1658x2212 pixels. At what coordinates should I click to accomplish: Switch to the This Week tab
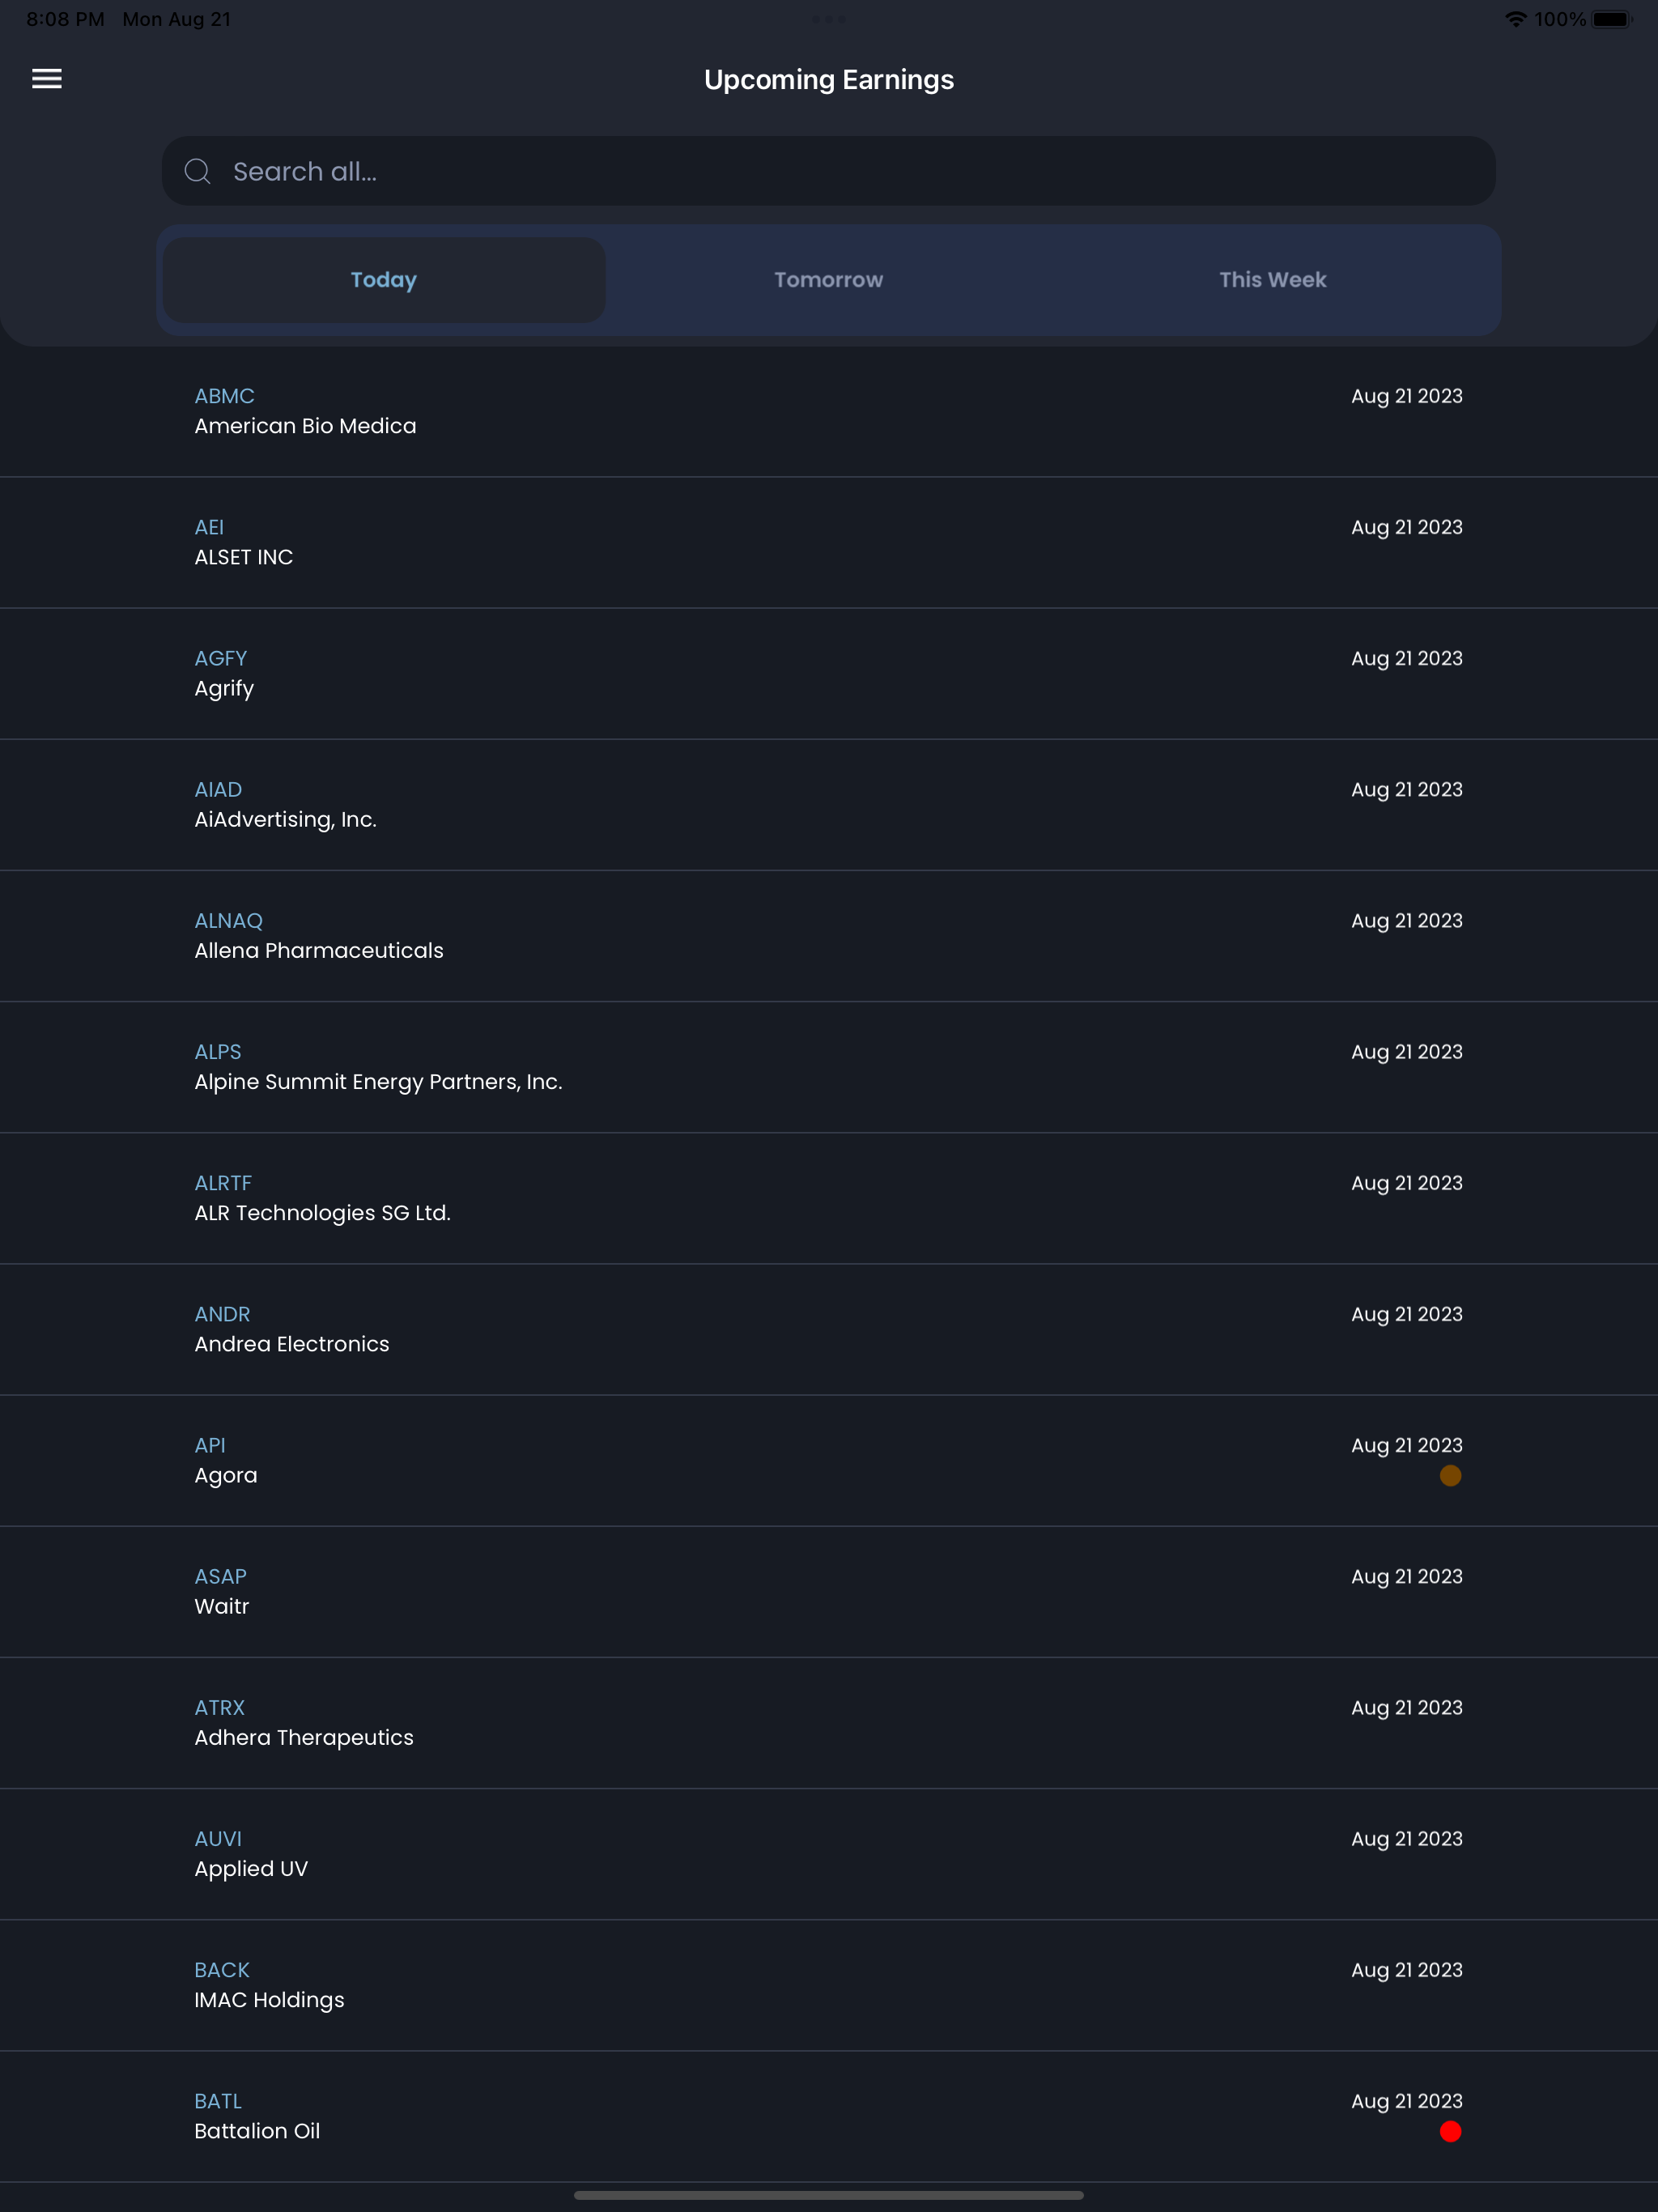[1273, 280]
